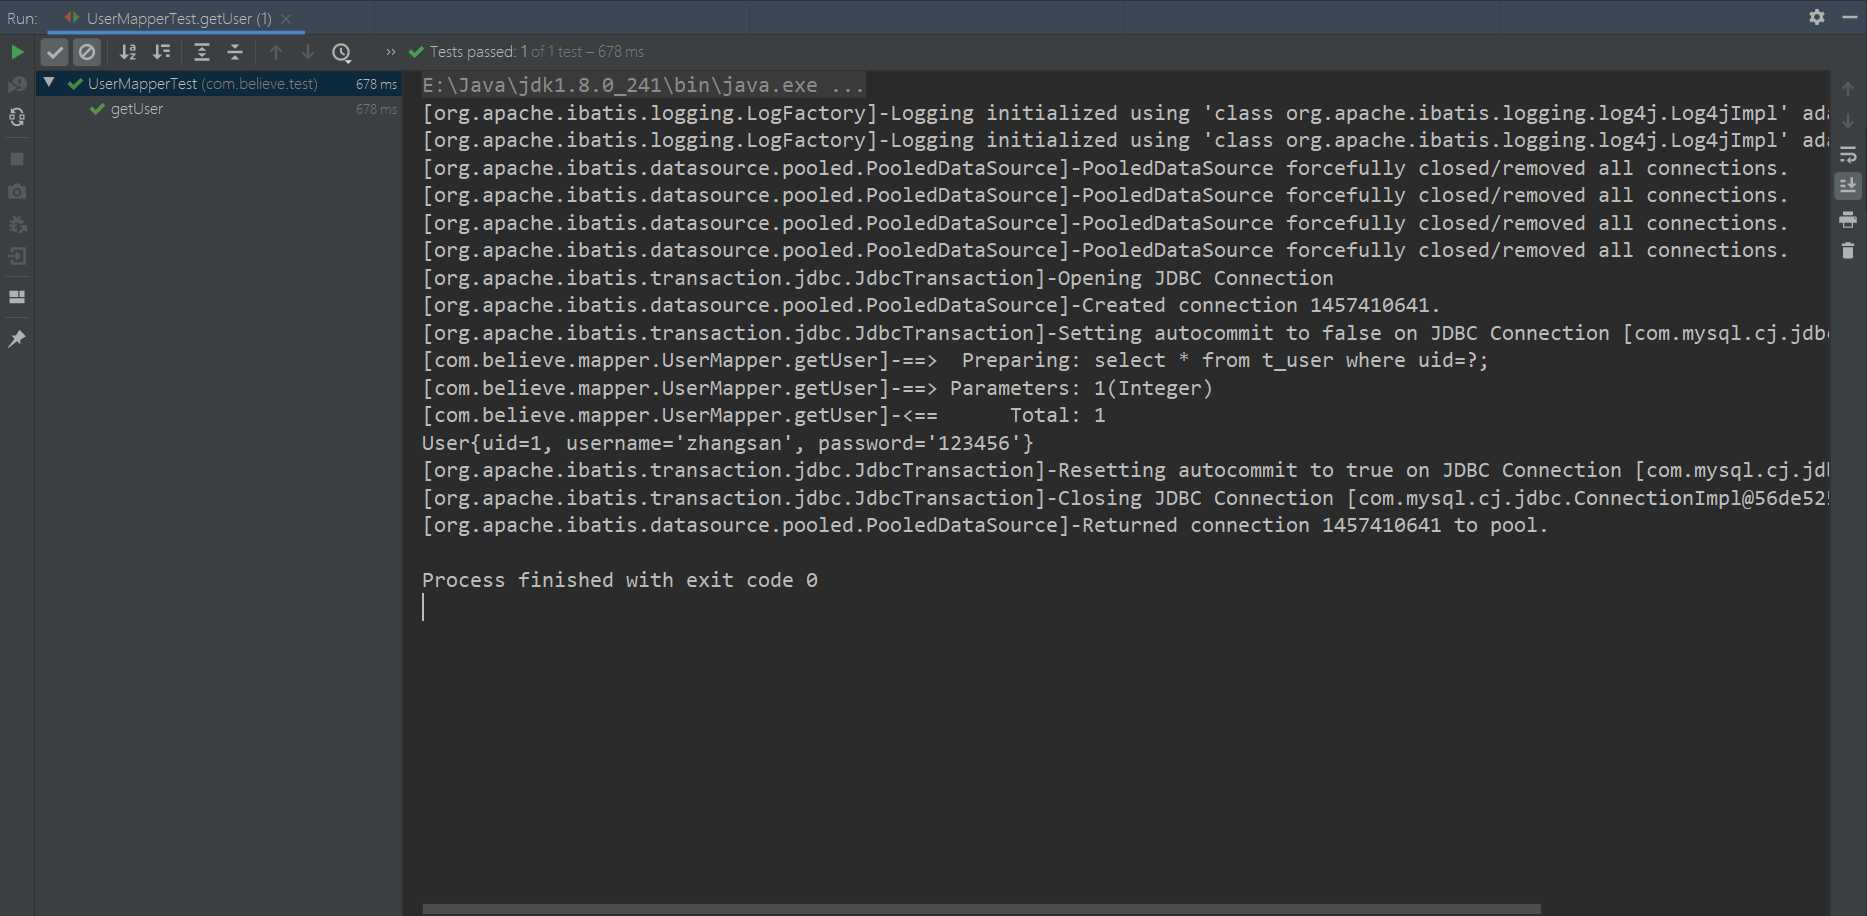Open Run window settings gear
This screenshot has width=1867, height=916.
click(1817, 17)
